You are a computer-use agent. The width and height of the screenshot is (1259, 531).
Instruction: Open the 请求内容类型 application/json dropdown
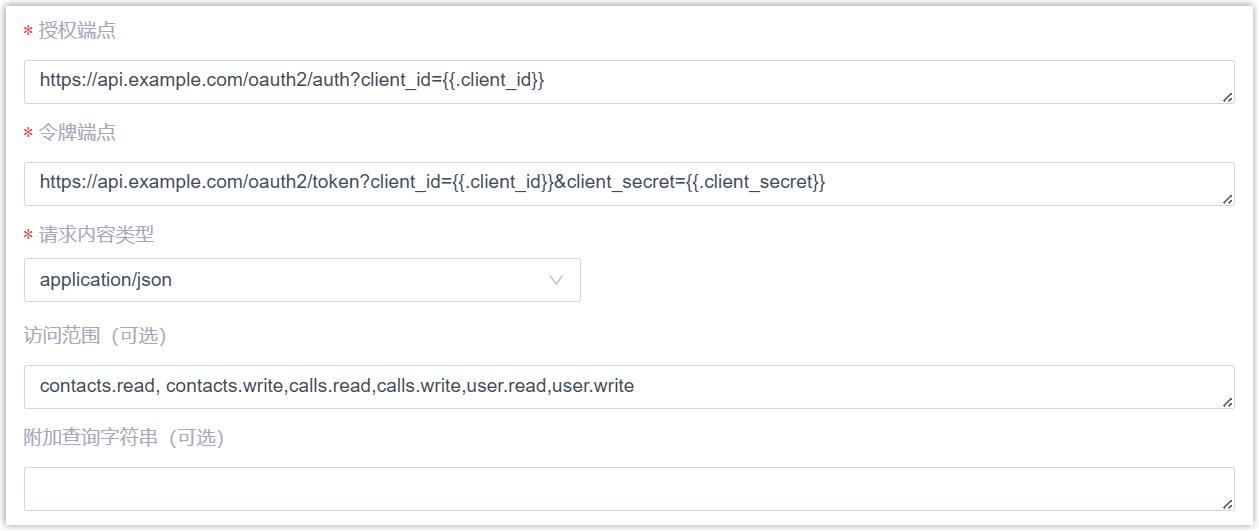(302, 280)
